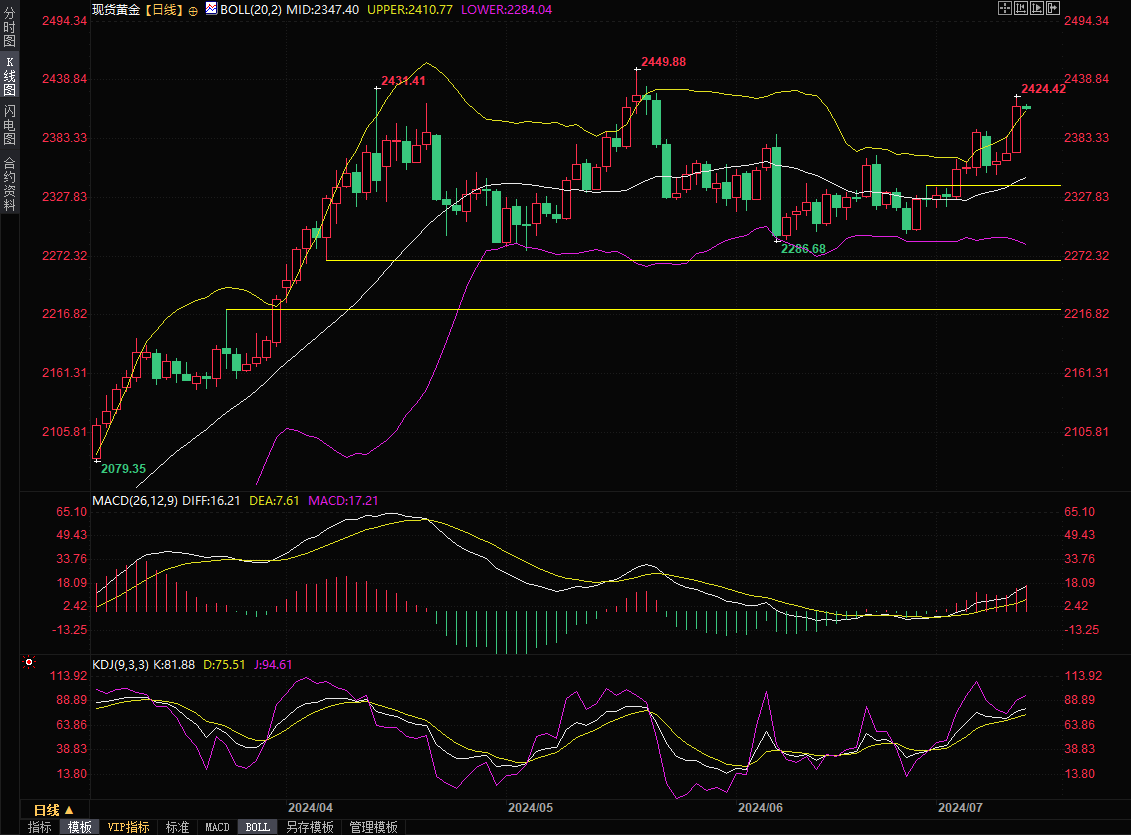This screenshot has width=1131, height=835.
Task: Select the 模板 bottom tab
Action: [x=79, y=827]
